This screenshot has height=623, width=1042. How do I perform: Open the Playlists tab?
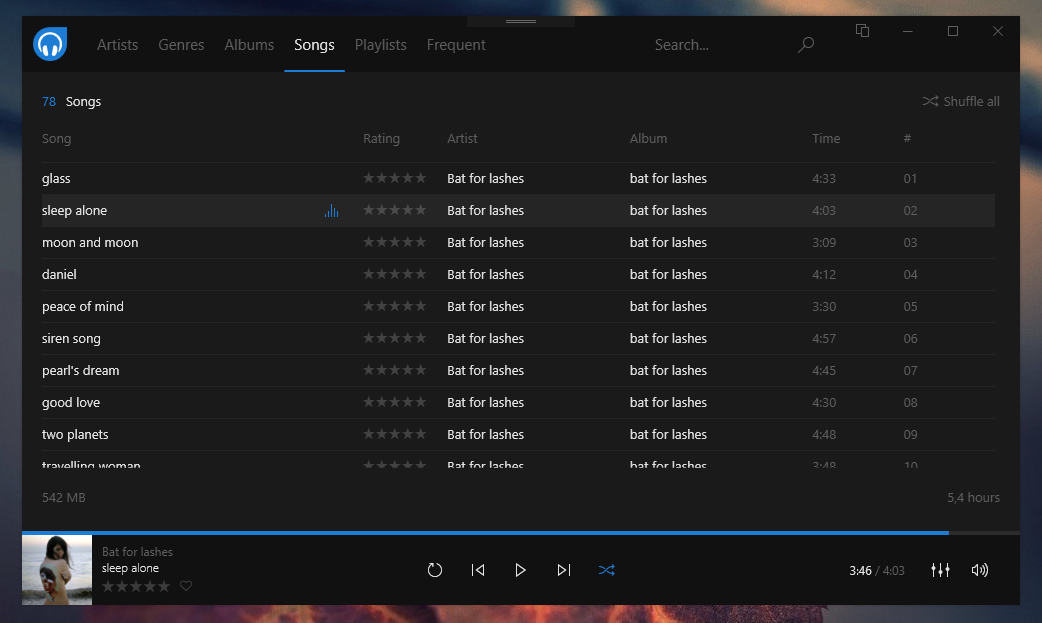click(380, 44)
